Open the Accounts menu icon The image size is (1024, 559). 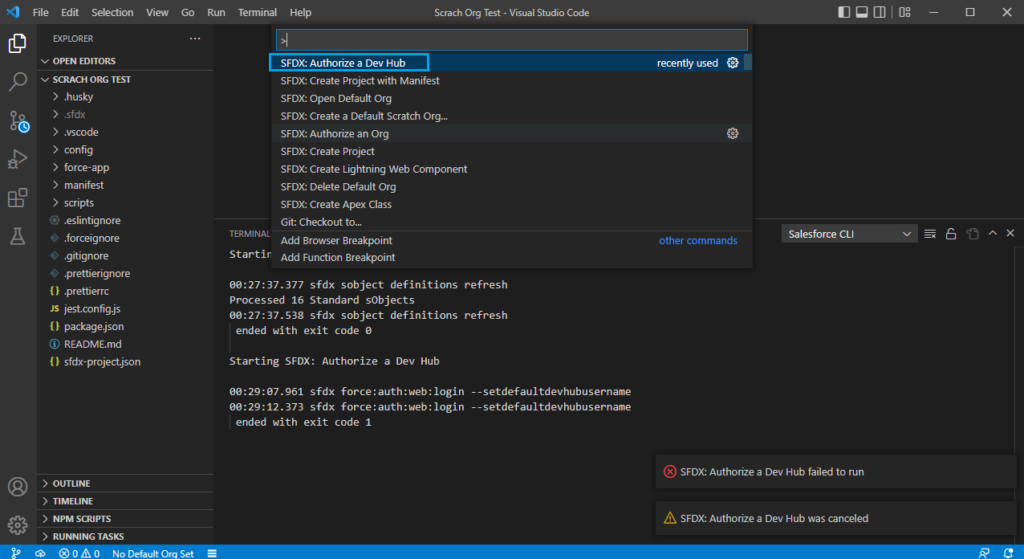click(18, 487)
